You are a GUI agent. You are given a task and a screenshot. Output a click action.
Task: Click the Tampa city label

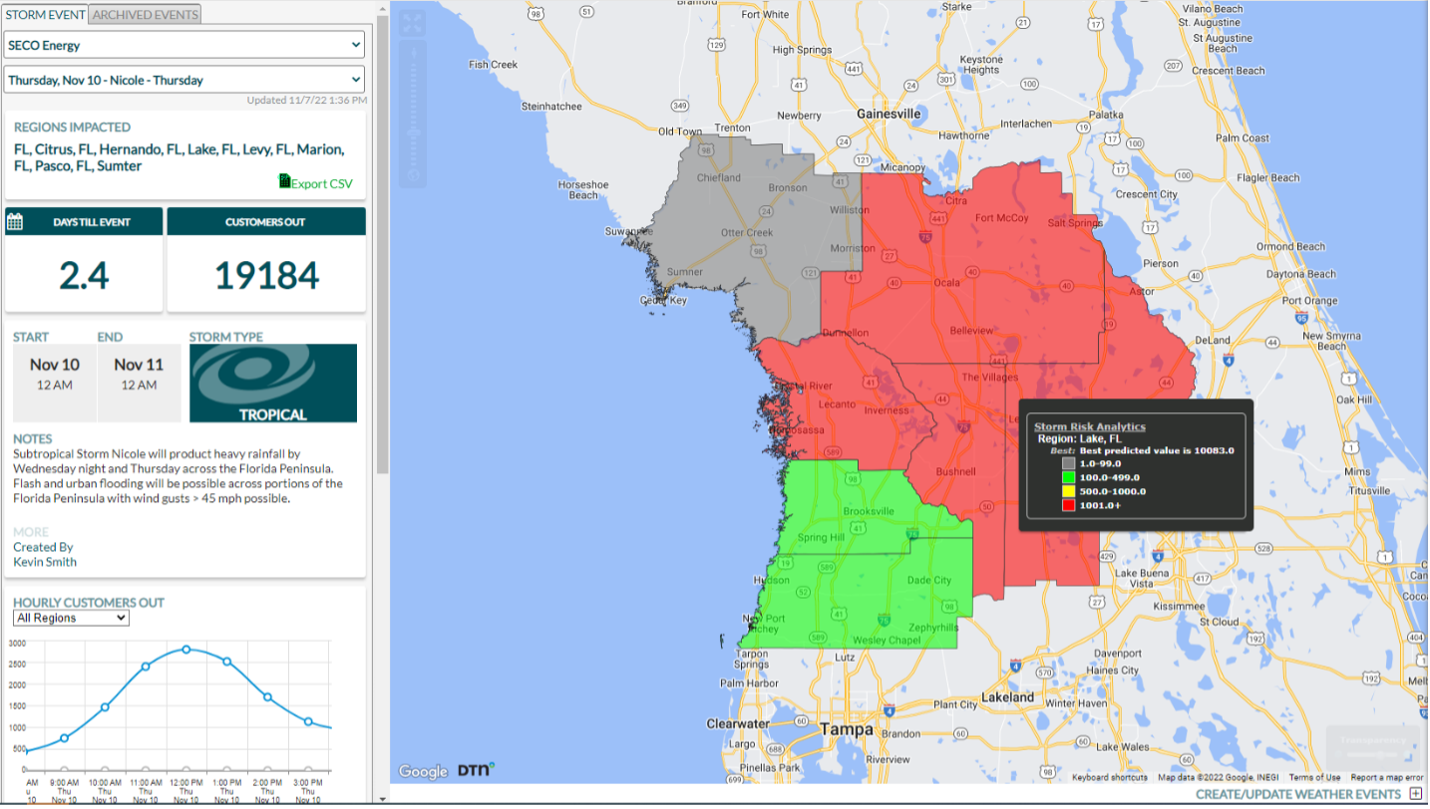[x=846, y=730]
